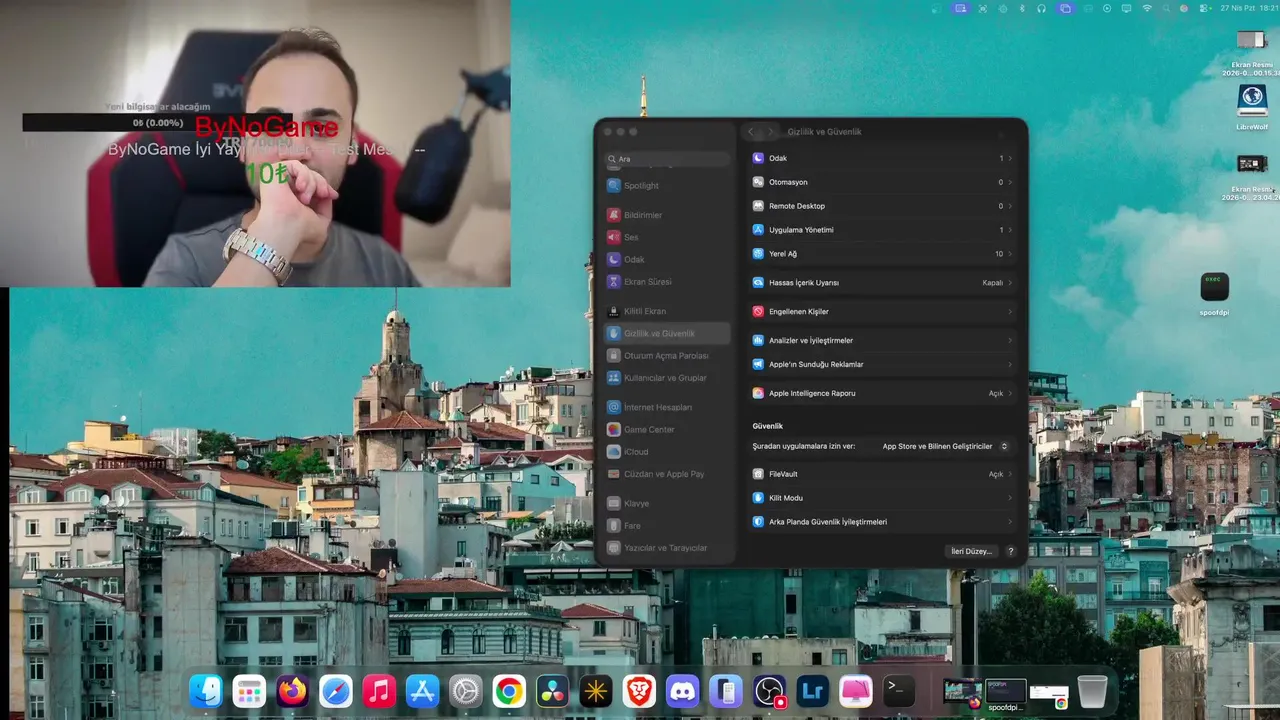The width and height of the screenshot is (1280, 720).
Task: Click the date and time in the menu bar
Action: coord(1248,8)
